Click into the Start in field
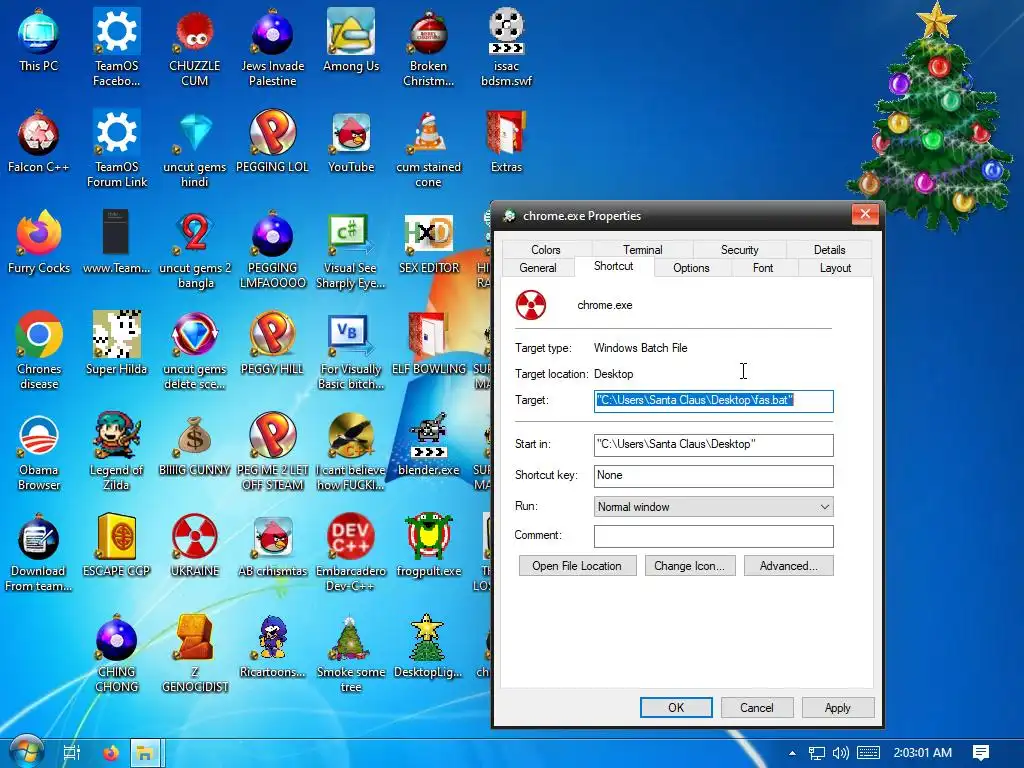1024x768 pixels. pos(713,445)
